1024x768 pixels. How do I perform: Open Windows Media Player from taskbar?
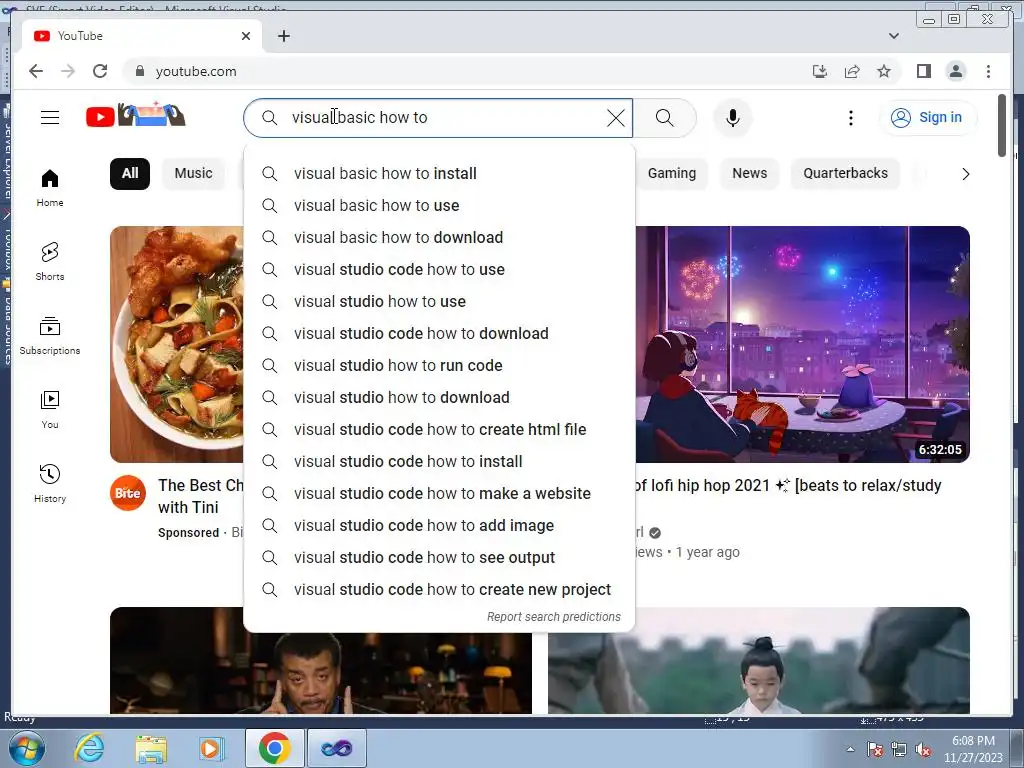click(x=210, y=748)
